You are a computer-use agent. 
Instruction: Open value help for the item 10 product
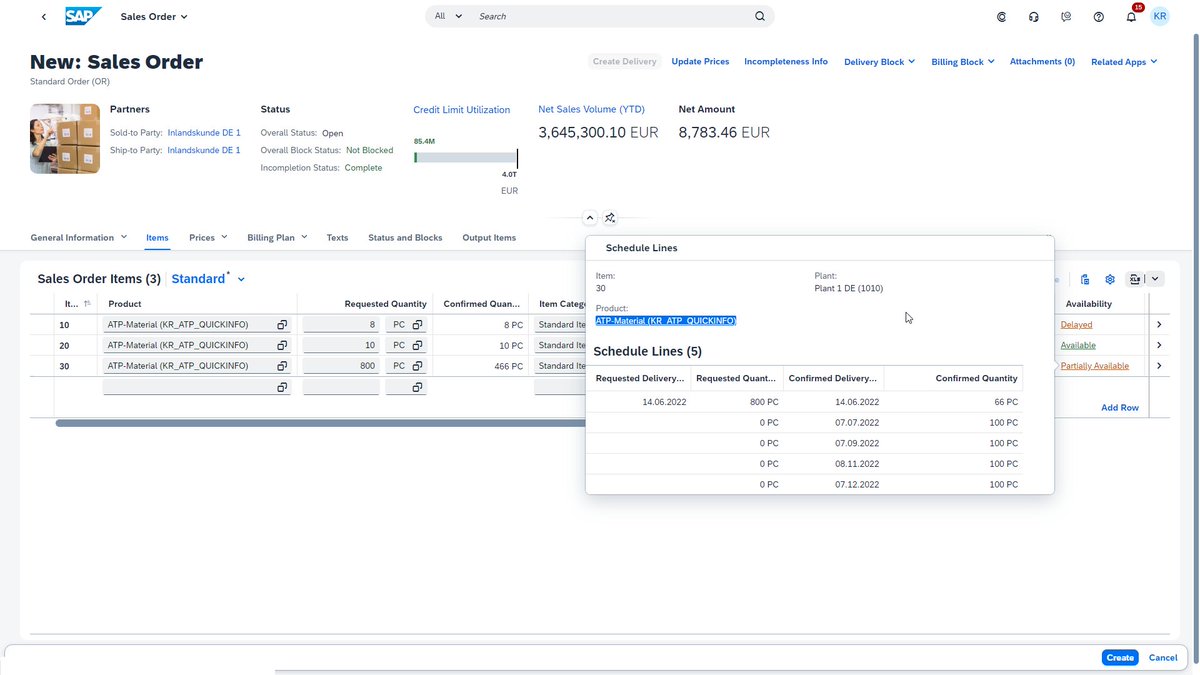282,325
